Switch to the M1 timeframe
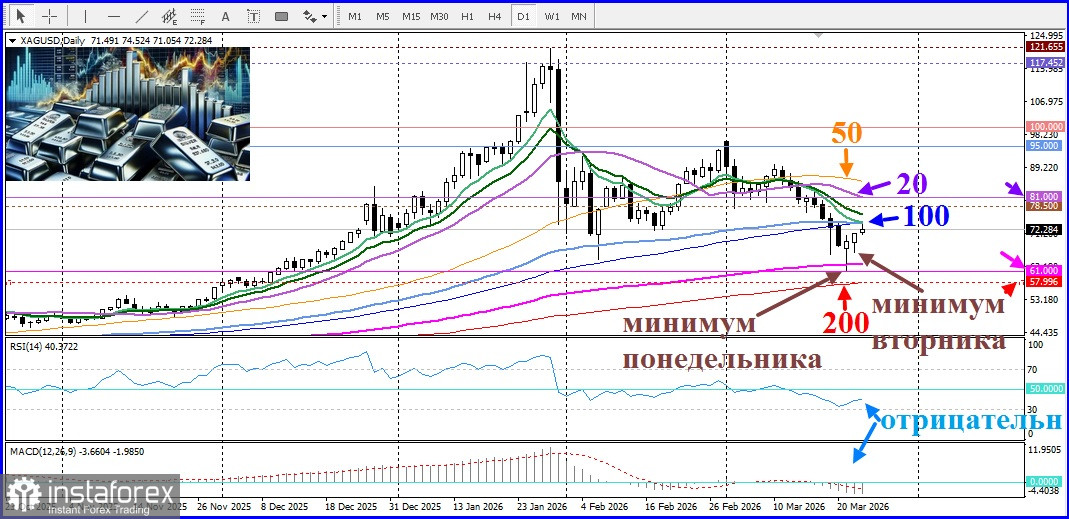Image resolution: width=1069 pixels, height=519 pixels. pyautogui.click(x=355, y=16)
